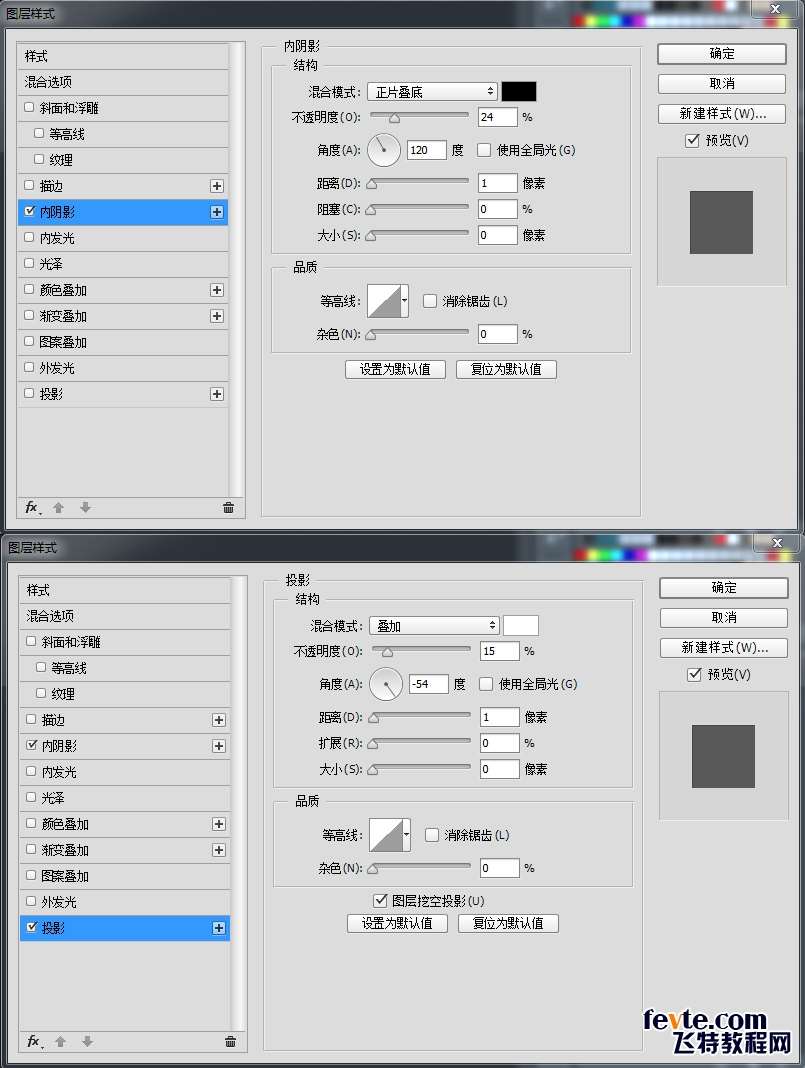Move effect up arrow in upper dialog
The width and height of the screenshot is (805, 1068).
(x=59, y=507)
